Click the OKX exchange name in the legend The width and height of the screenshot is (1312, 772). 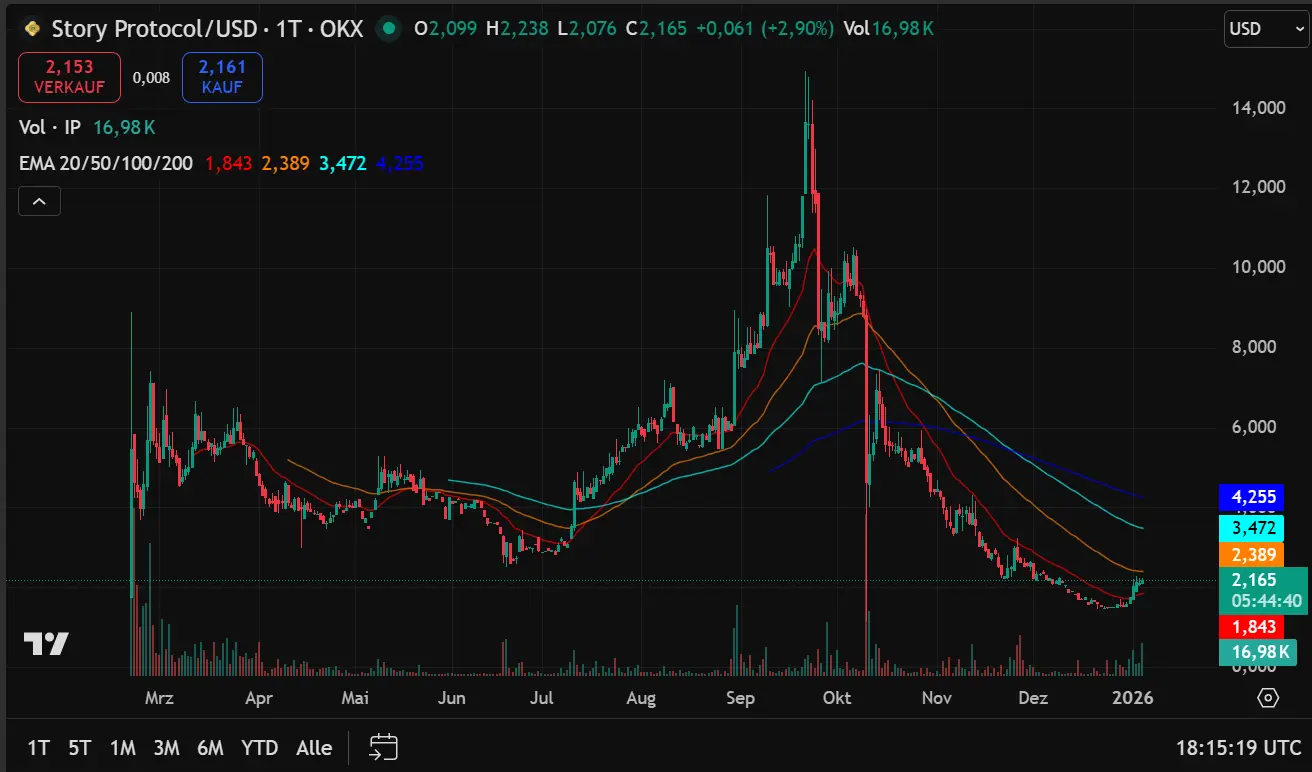tap(340, 28)
